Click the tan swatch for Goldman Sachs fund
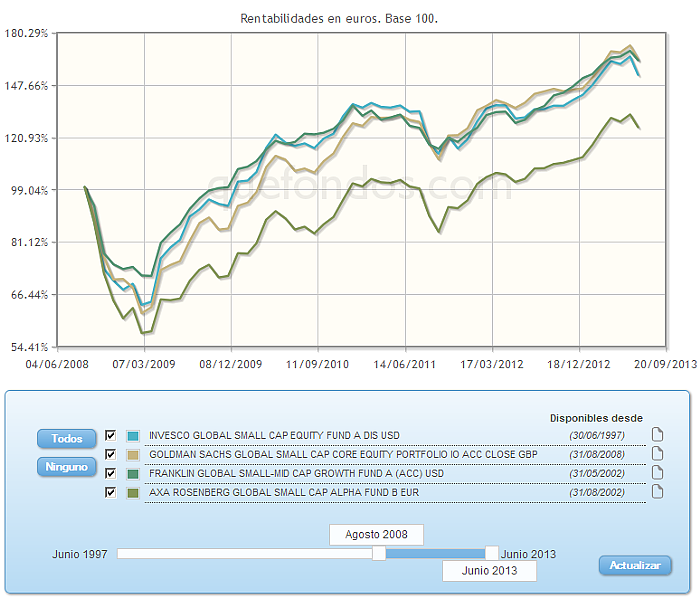The width and height of the screenshot is (700, 598). [x=133, y=455]
